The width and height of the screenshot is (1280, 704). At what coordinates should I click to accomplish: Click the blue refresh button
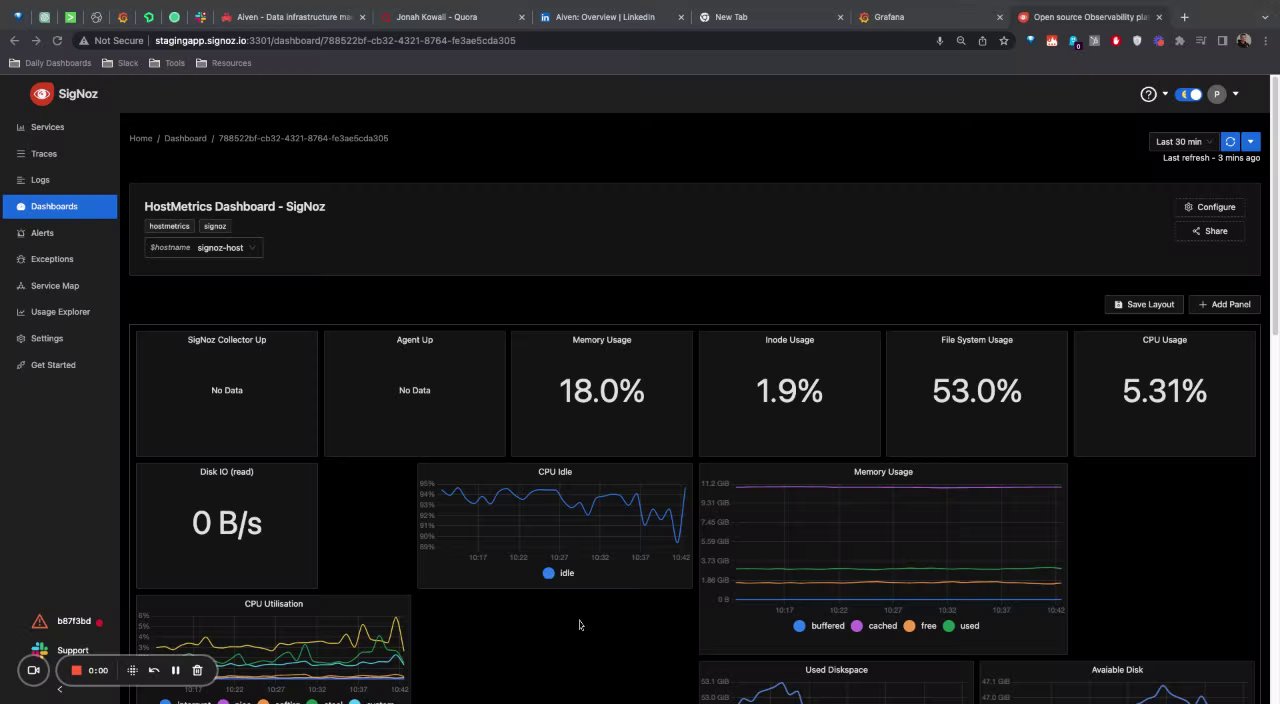point(1230,142)
